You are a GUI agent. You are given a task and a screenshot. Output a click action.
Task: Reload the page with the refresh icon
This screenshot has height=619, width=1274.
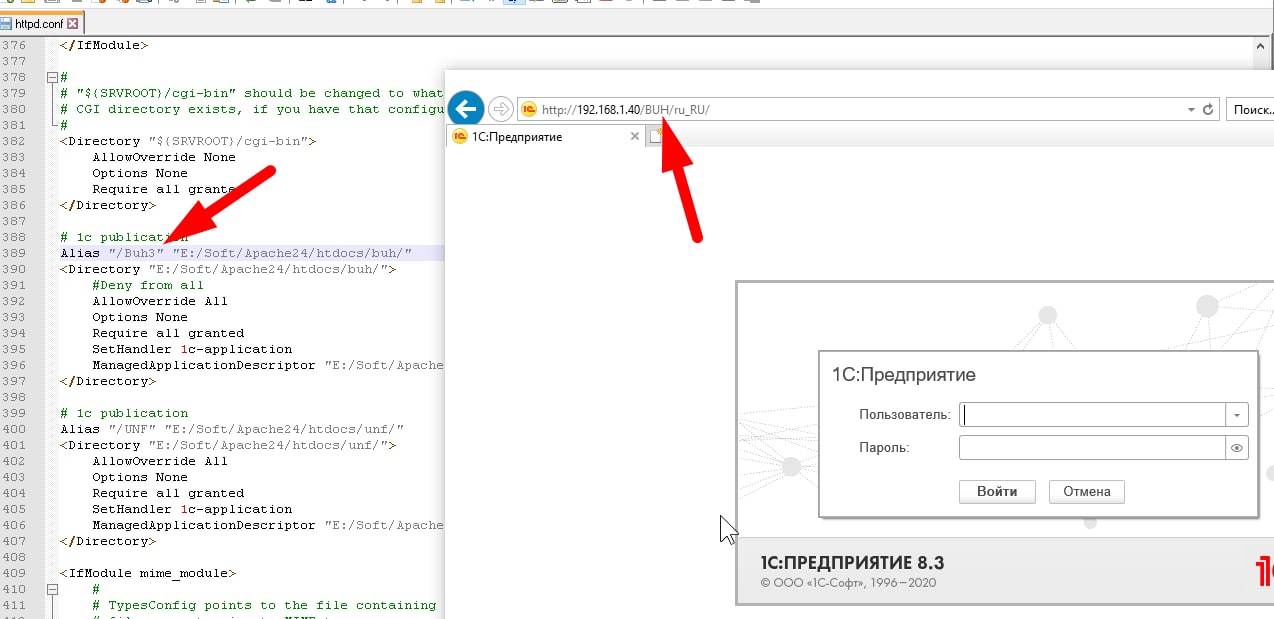(1208, 110)
